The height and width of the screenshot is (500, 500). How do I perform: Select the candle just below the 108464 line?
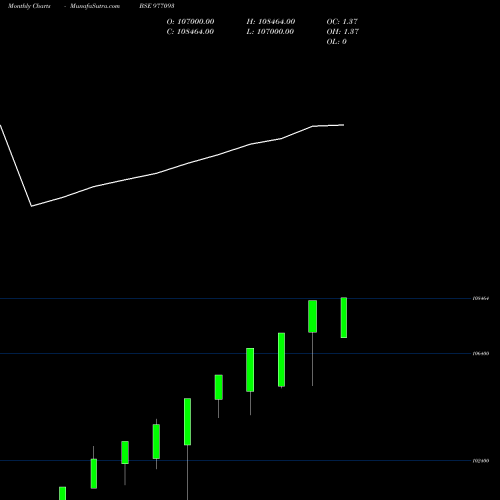tap(312, 316)
